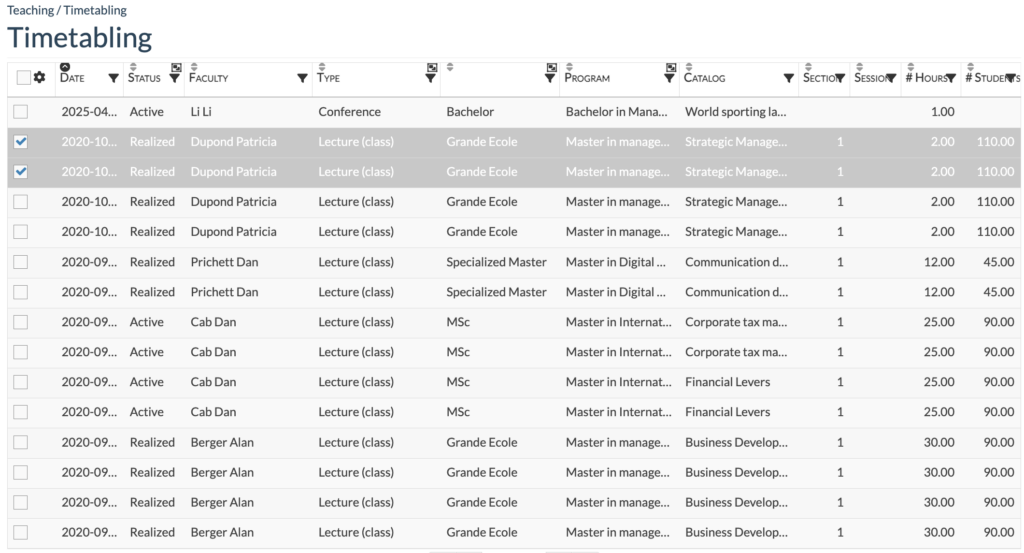Viewport: 1024px width, 553px height.
Task: Expand the grouping icon above Type filter
Action: click(432, 67)
